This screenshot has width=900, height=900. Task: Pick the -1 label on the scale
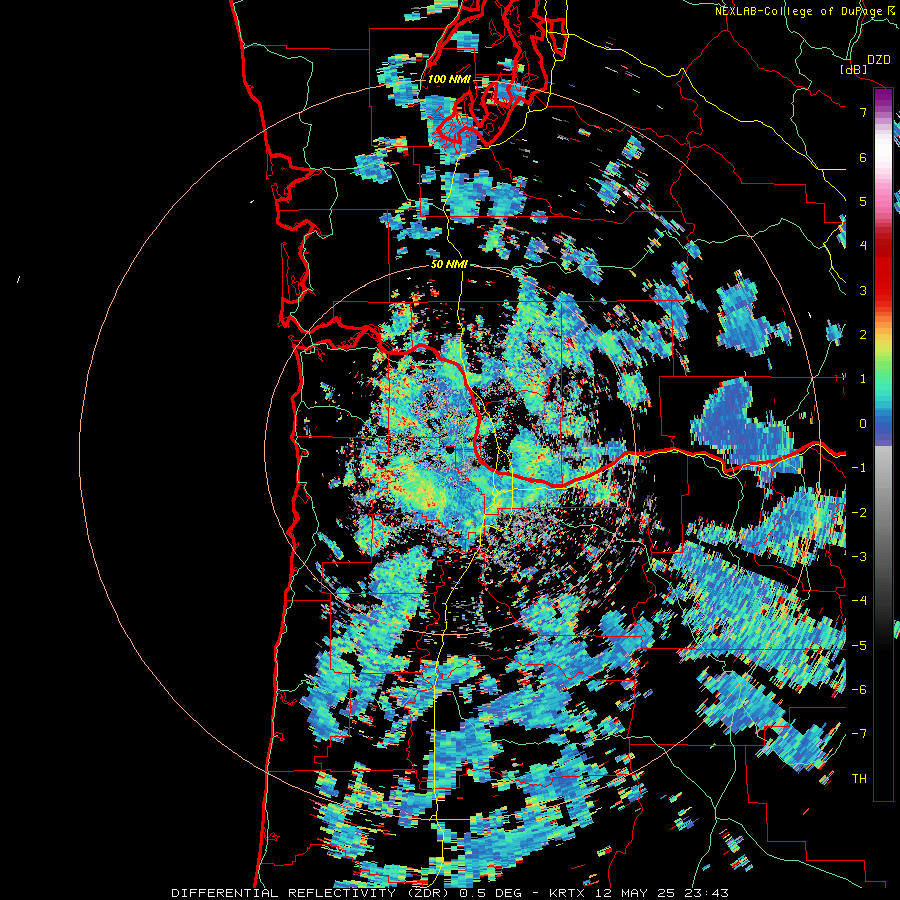[x=859, y=468]
